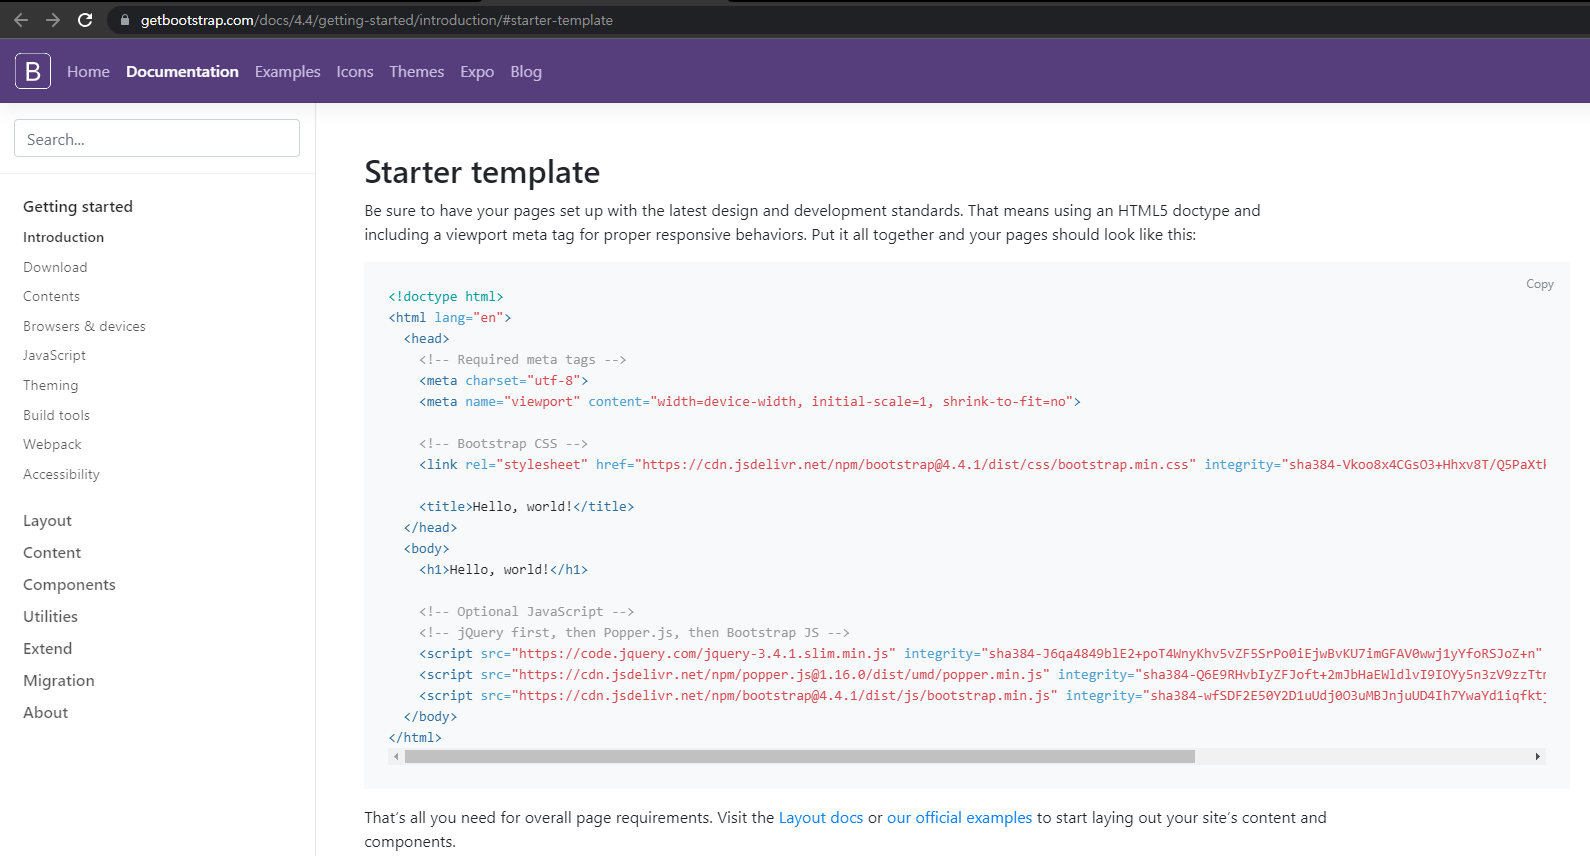Expand the Content sidebar section
Screen dimensions: 1590x856
click(x=52, y=553)
